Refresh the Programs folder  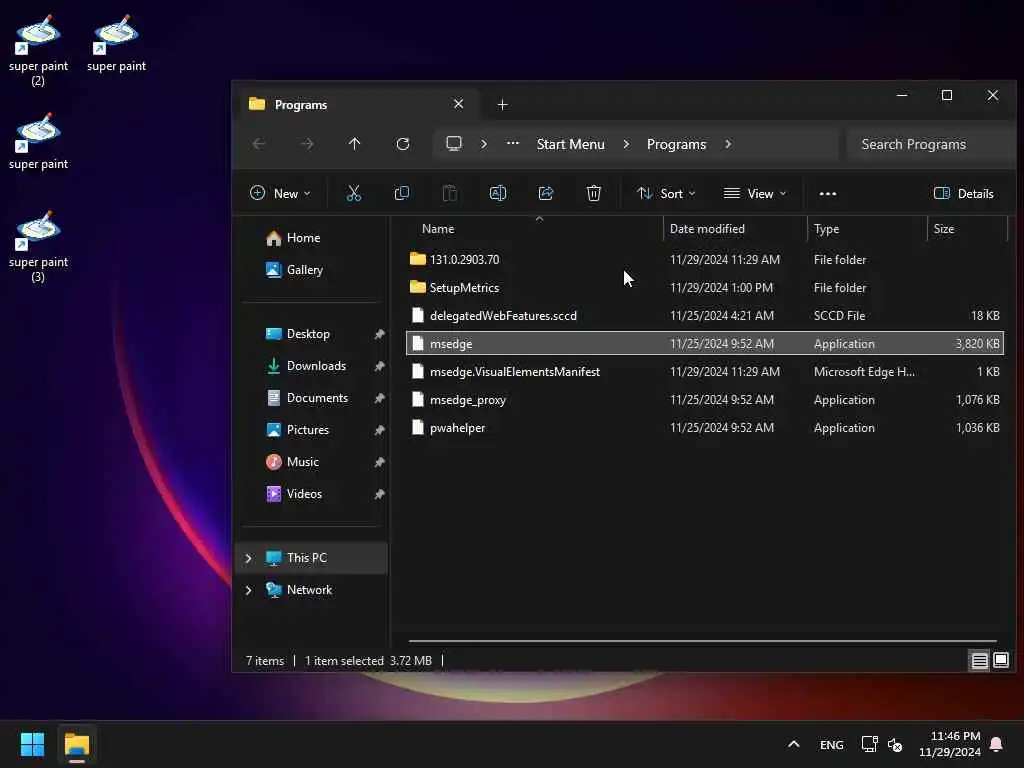click(x=403, y=144)
